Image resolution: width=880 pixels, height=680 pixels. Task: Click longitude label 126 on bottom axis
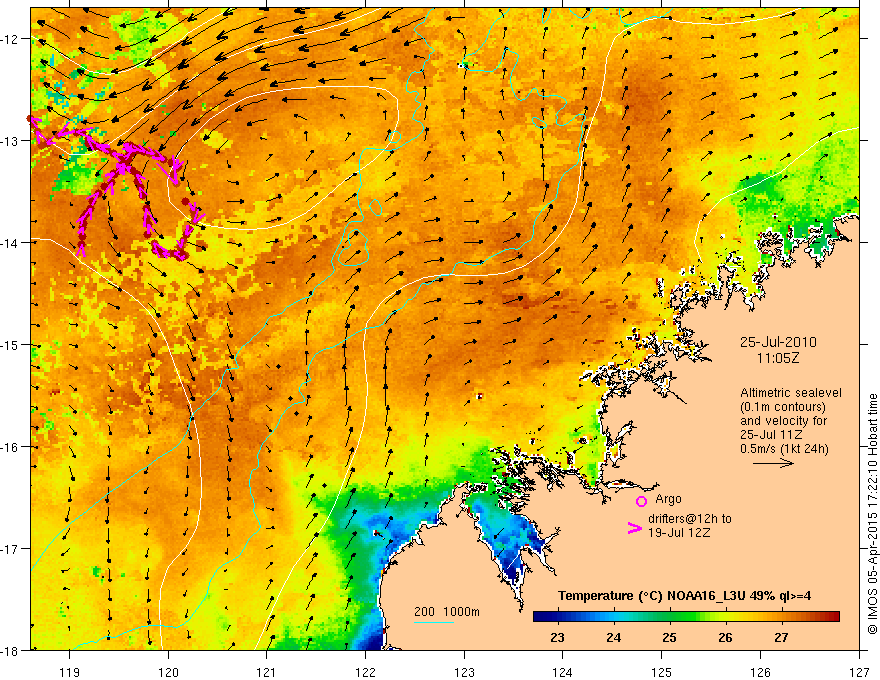click(760, 673)
